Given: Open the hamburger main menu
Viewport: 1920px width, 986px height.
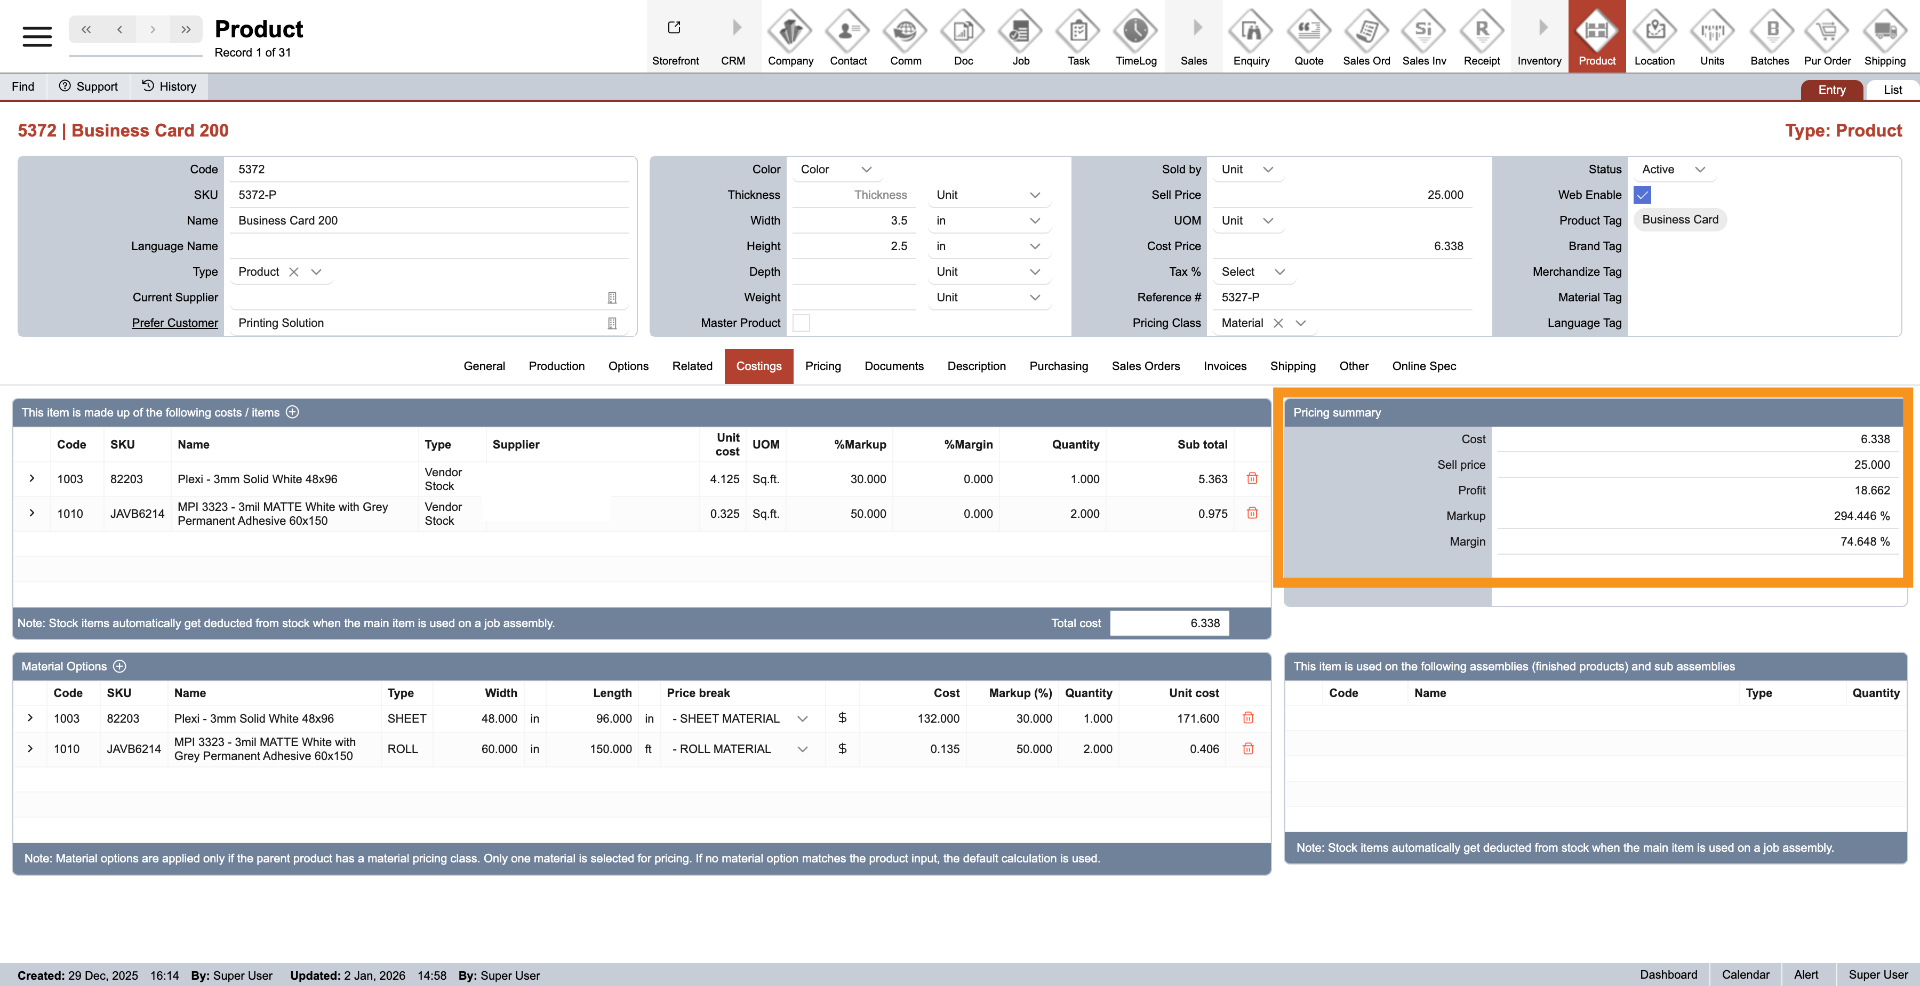Looking at the screenshot, I should pyautogui.click(x=37, y=37).
